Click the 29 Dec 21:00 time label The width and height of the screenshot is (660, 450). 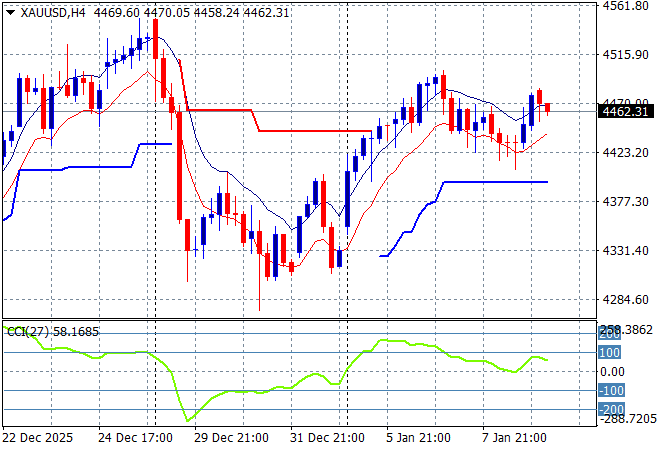(232, 437)
